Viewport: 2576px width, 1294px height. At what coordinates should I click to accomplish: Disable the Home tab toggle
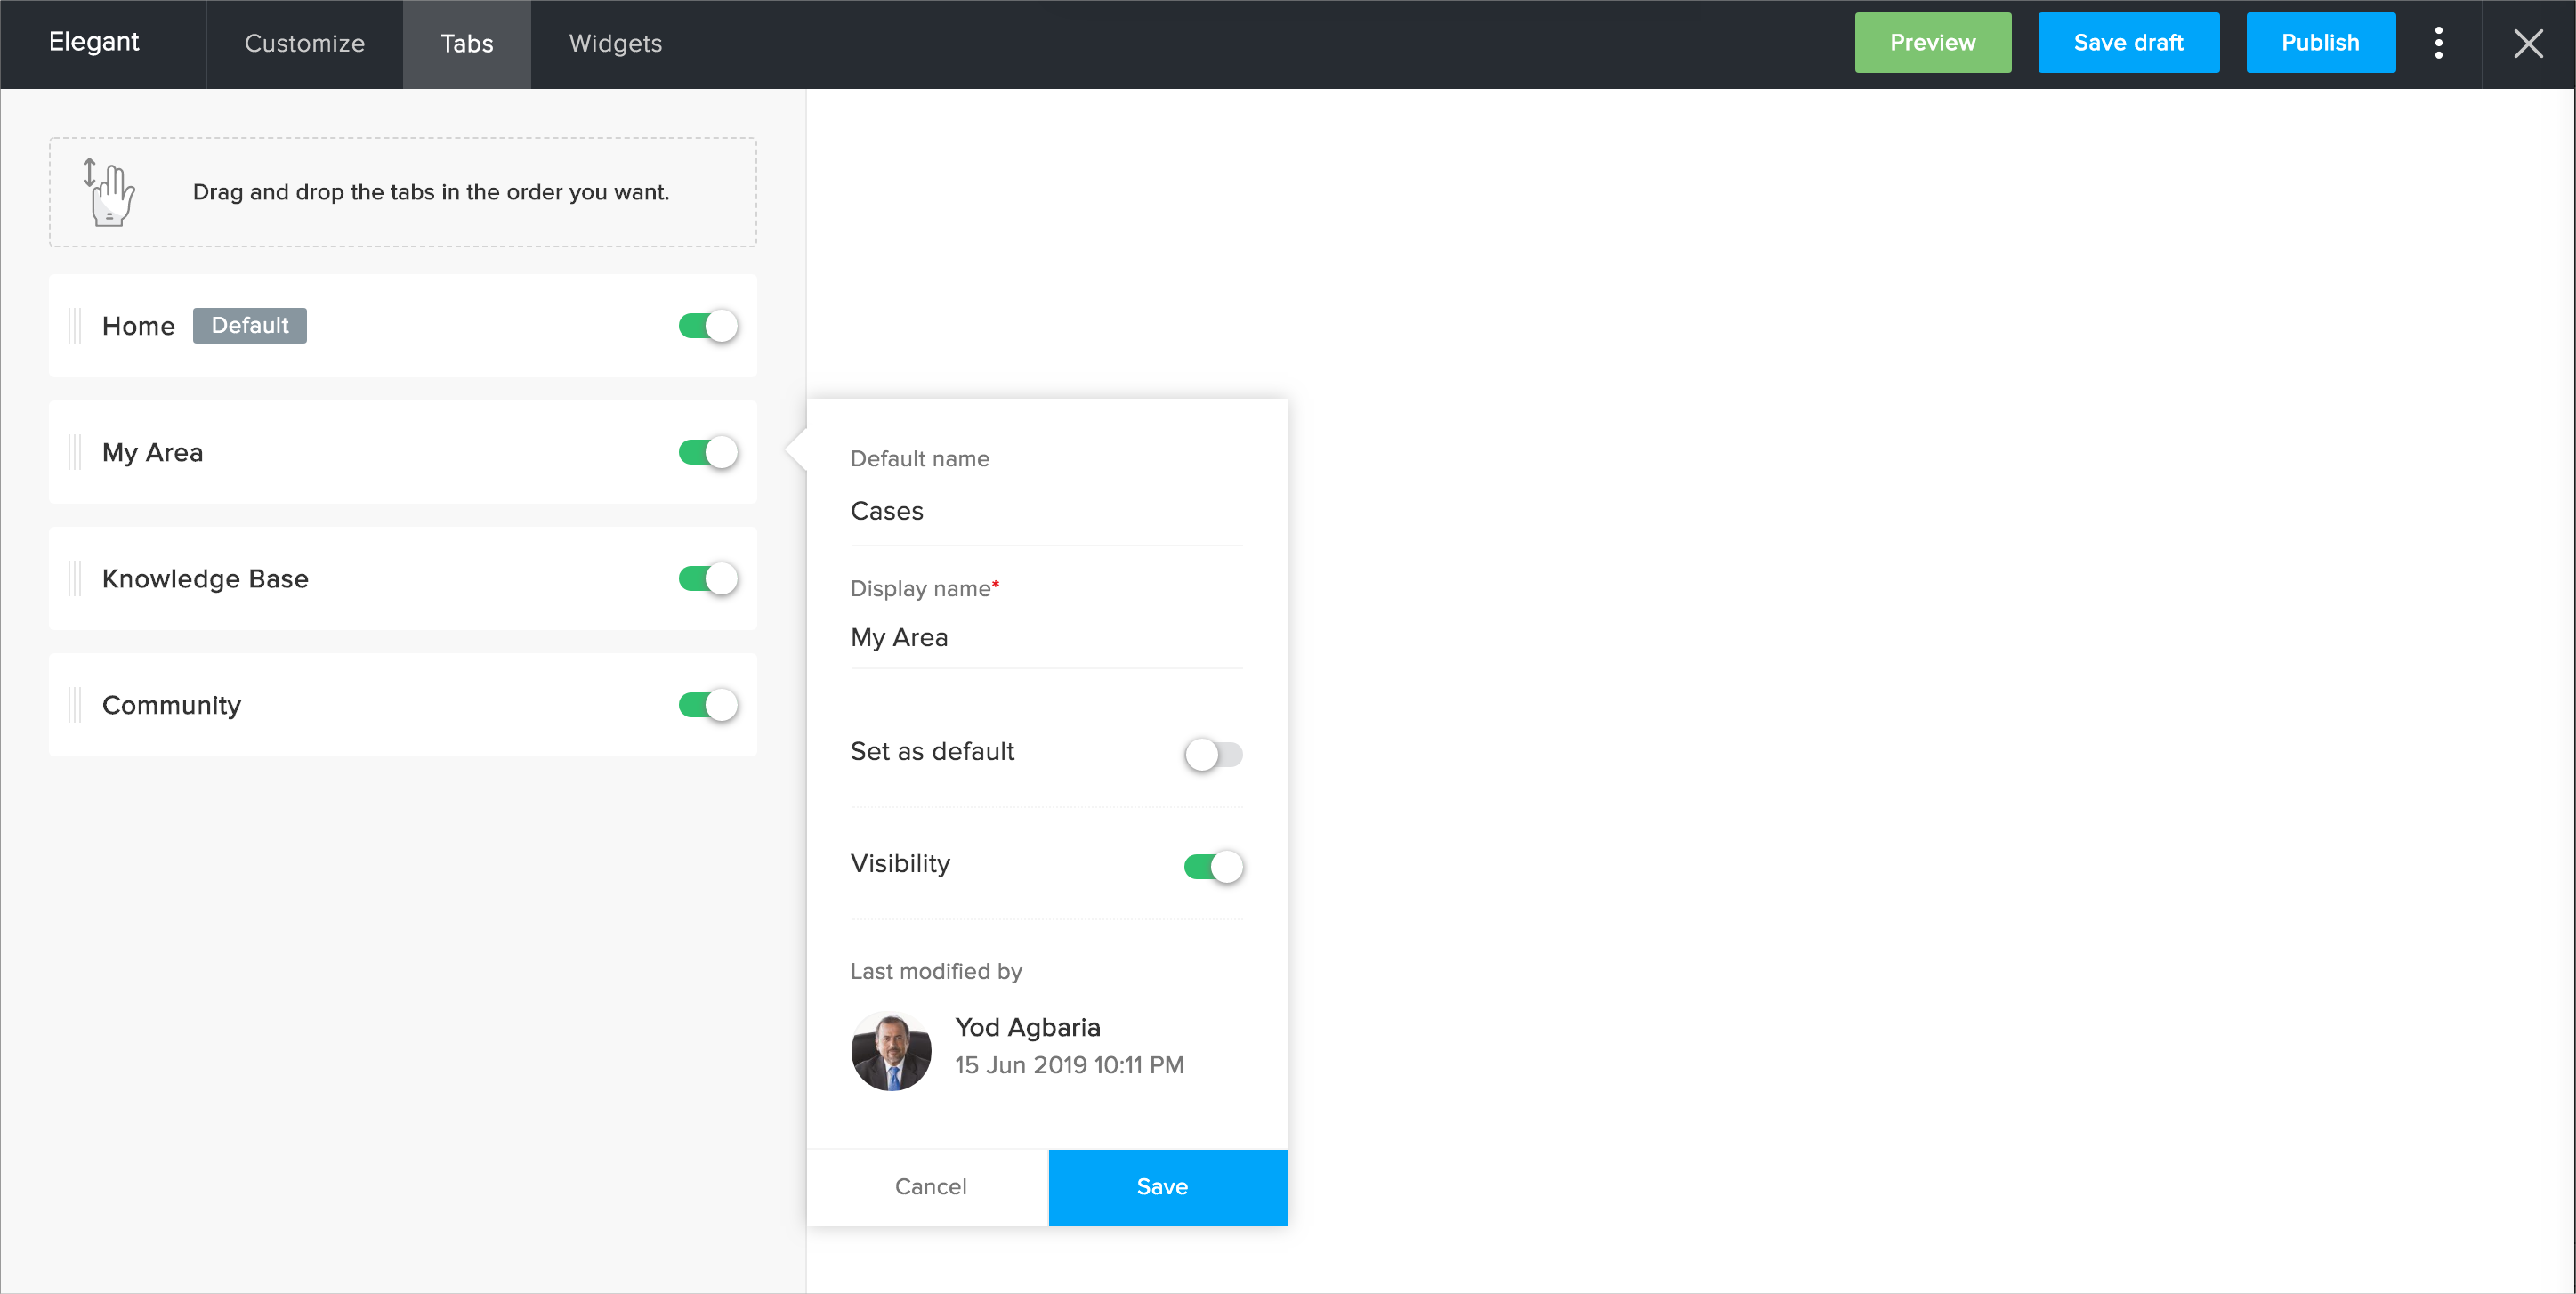(708, 326)
